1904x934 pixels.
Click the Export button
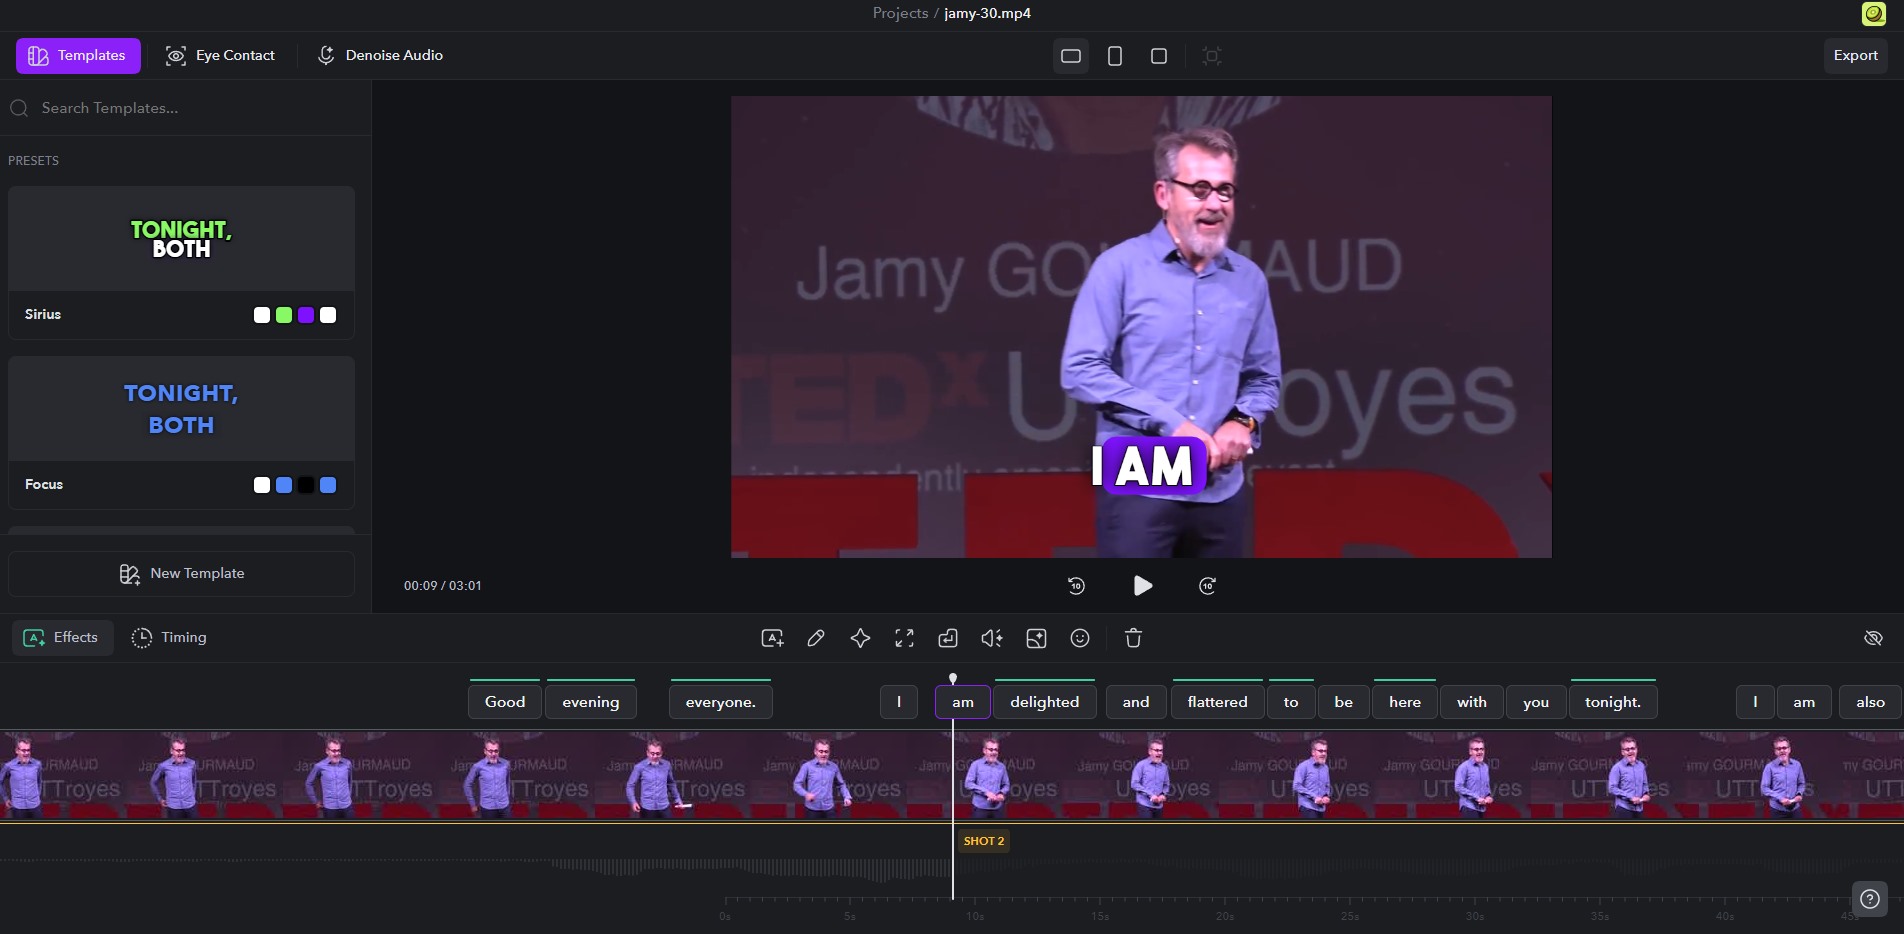click(1855, 56)
